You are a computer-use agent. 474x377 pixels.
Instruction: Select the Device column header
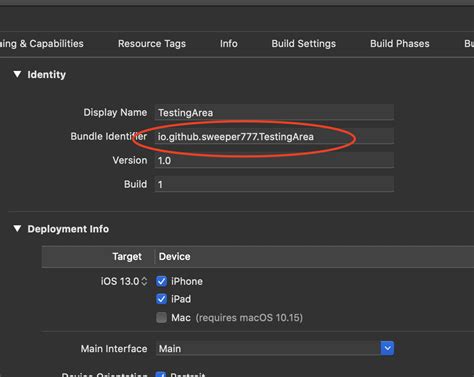click(175, 256)
